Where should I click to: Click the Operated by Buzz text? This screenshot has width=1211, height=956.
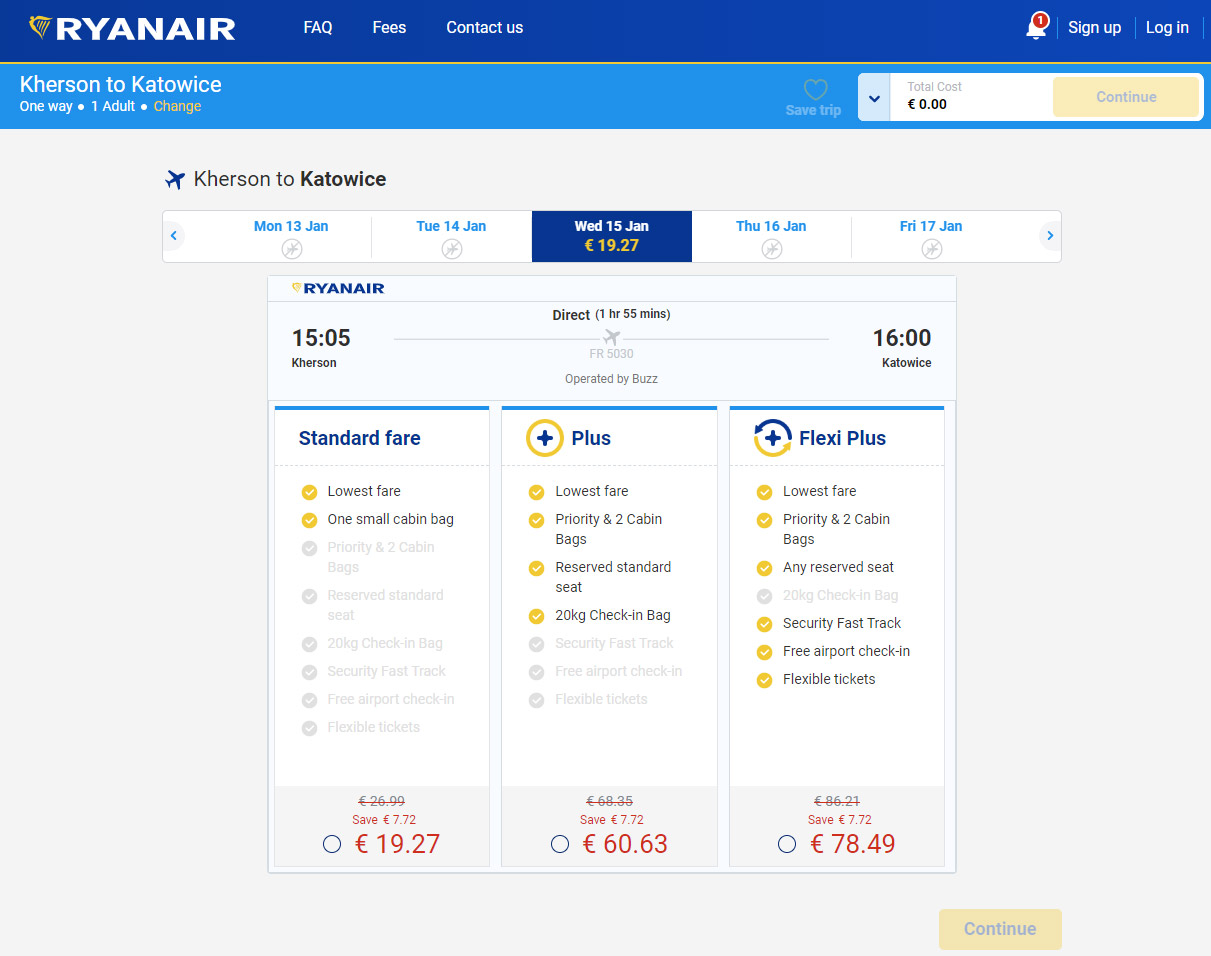611,379
